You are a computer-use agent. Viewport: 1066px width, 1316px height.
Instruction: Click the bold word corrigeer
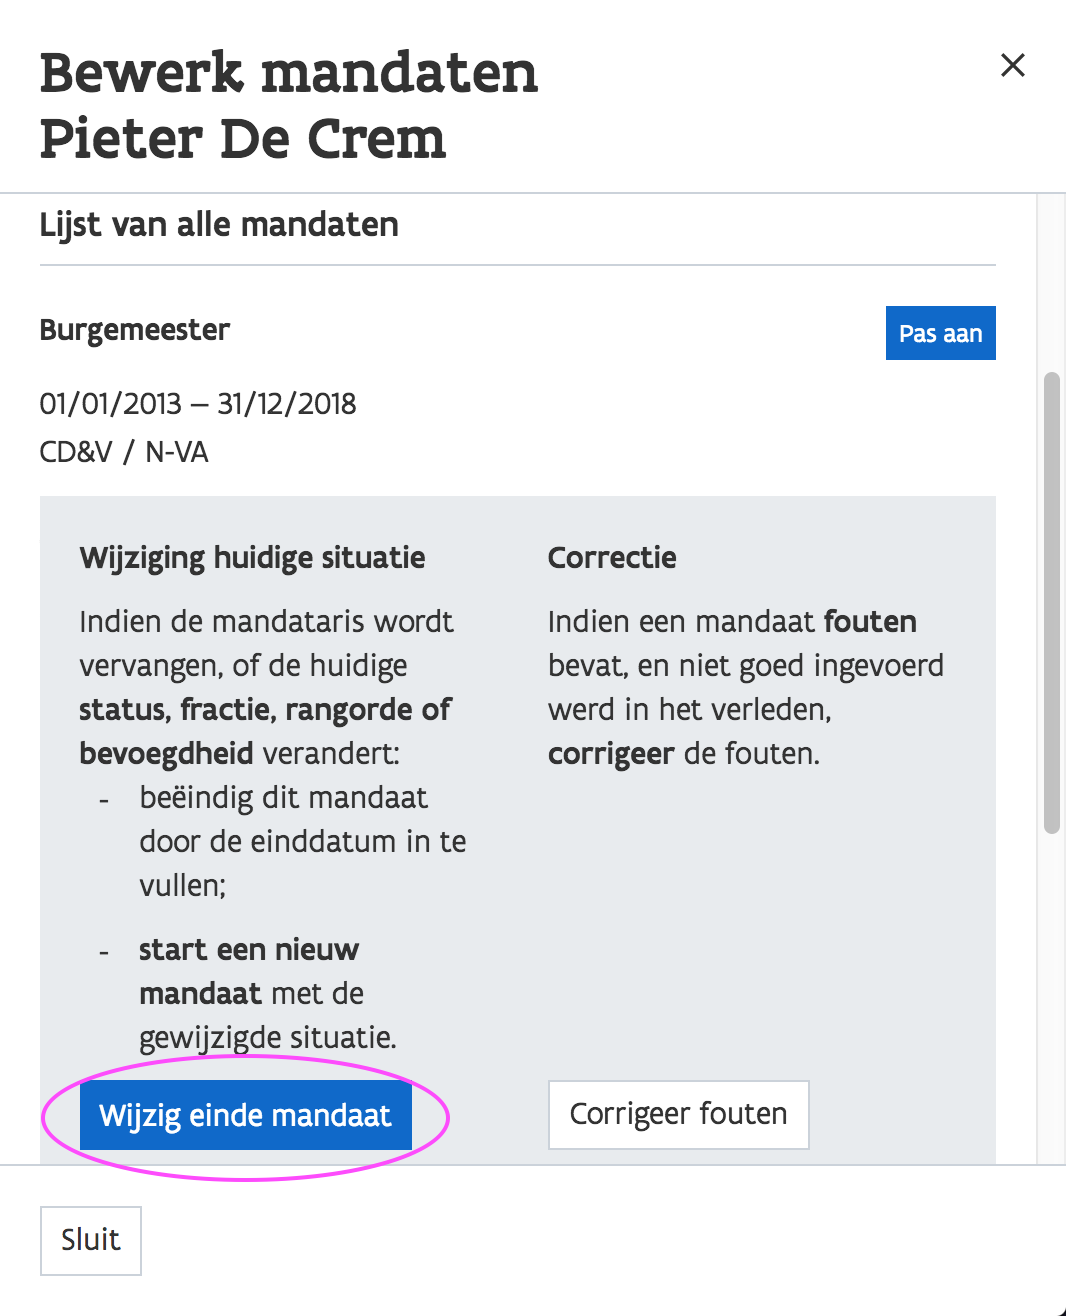[x=610, y=754]
